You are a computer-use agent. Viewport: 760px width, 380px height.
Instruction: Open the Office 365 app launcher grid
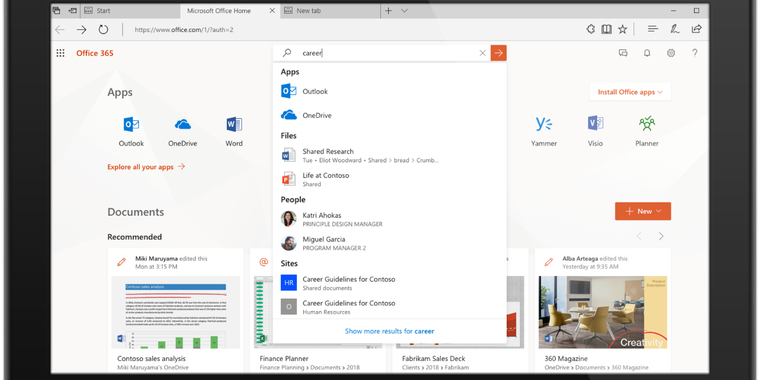point(60,53)
